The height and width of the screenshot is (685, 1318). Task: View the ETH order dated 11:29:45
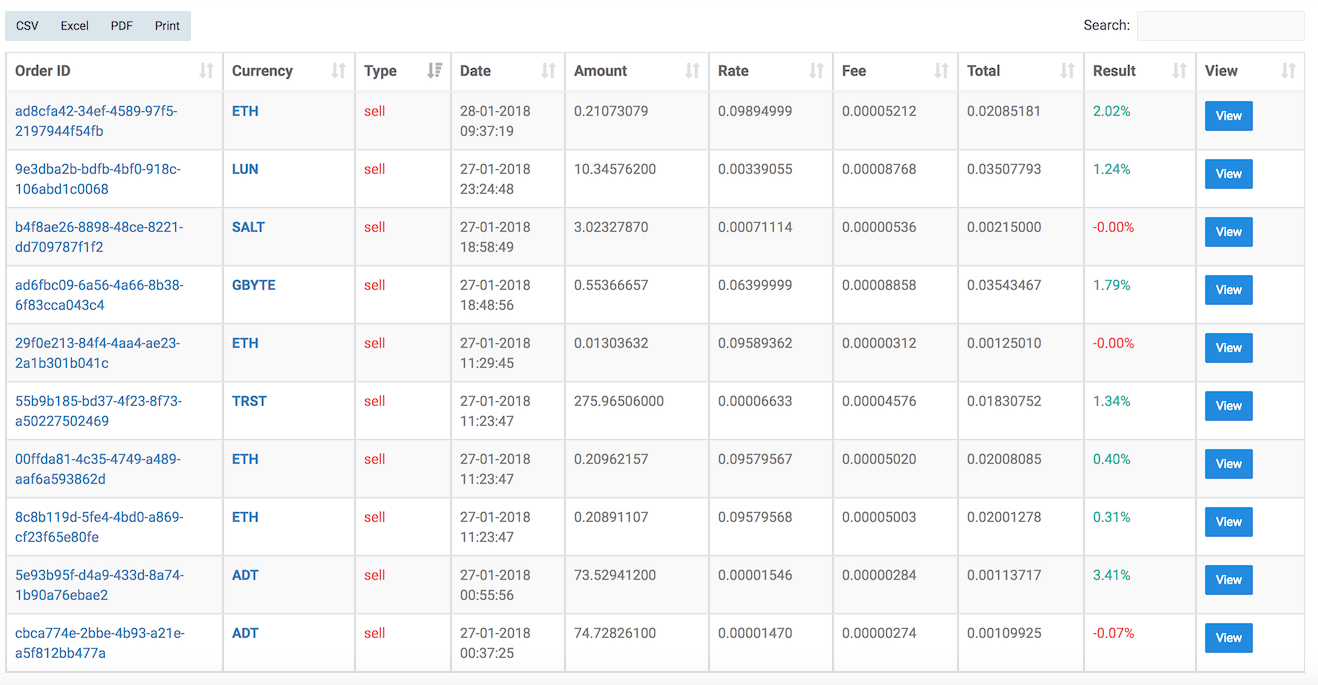coord(1229,348)
